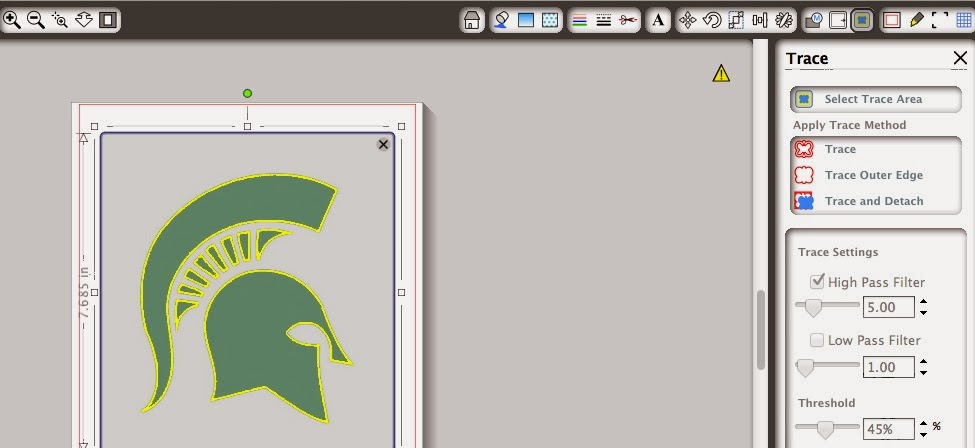Increase High Pass Filter with up arrow
975x448 pixels.
pos(923,302)
